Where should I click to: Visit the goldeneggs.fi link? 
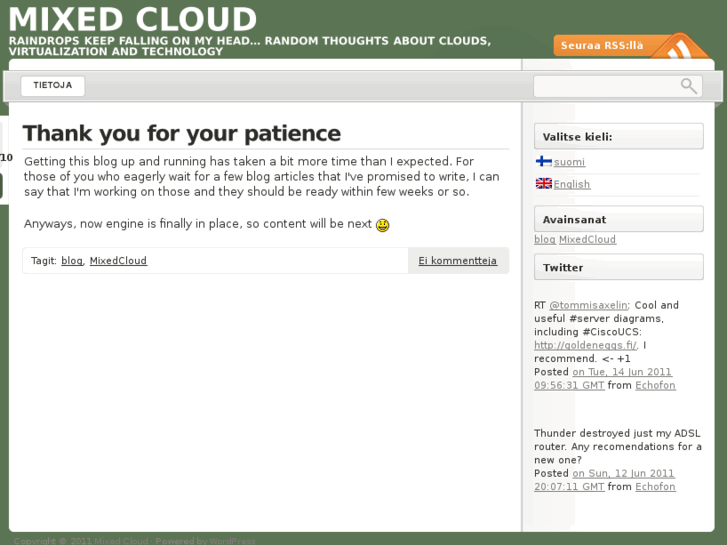pyautogui.click(x=585, y=346)
